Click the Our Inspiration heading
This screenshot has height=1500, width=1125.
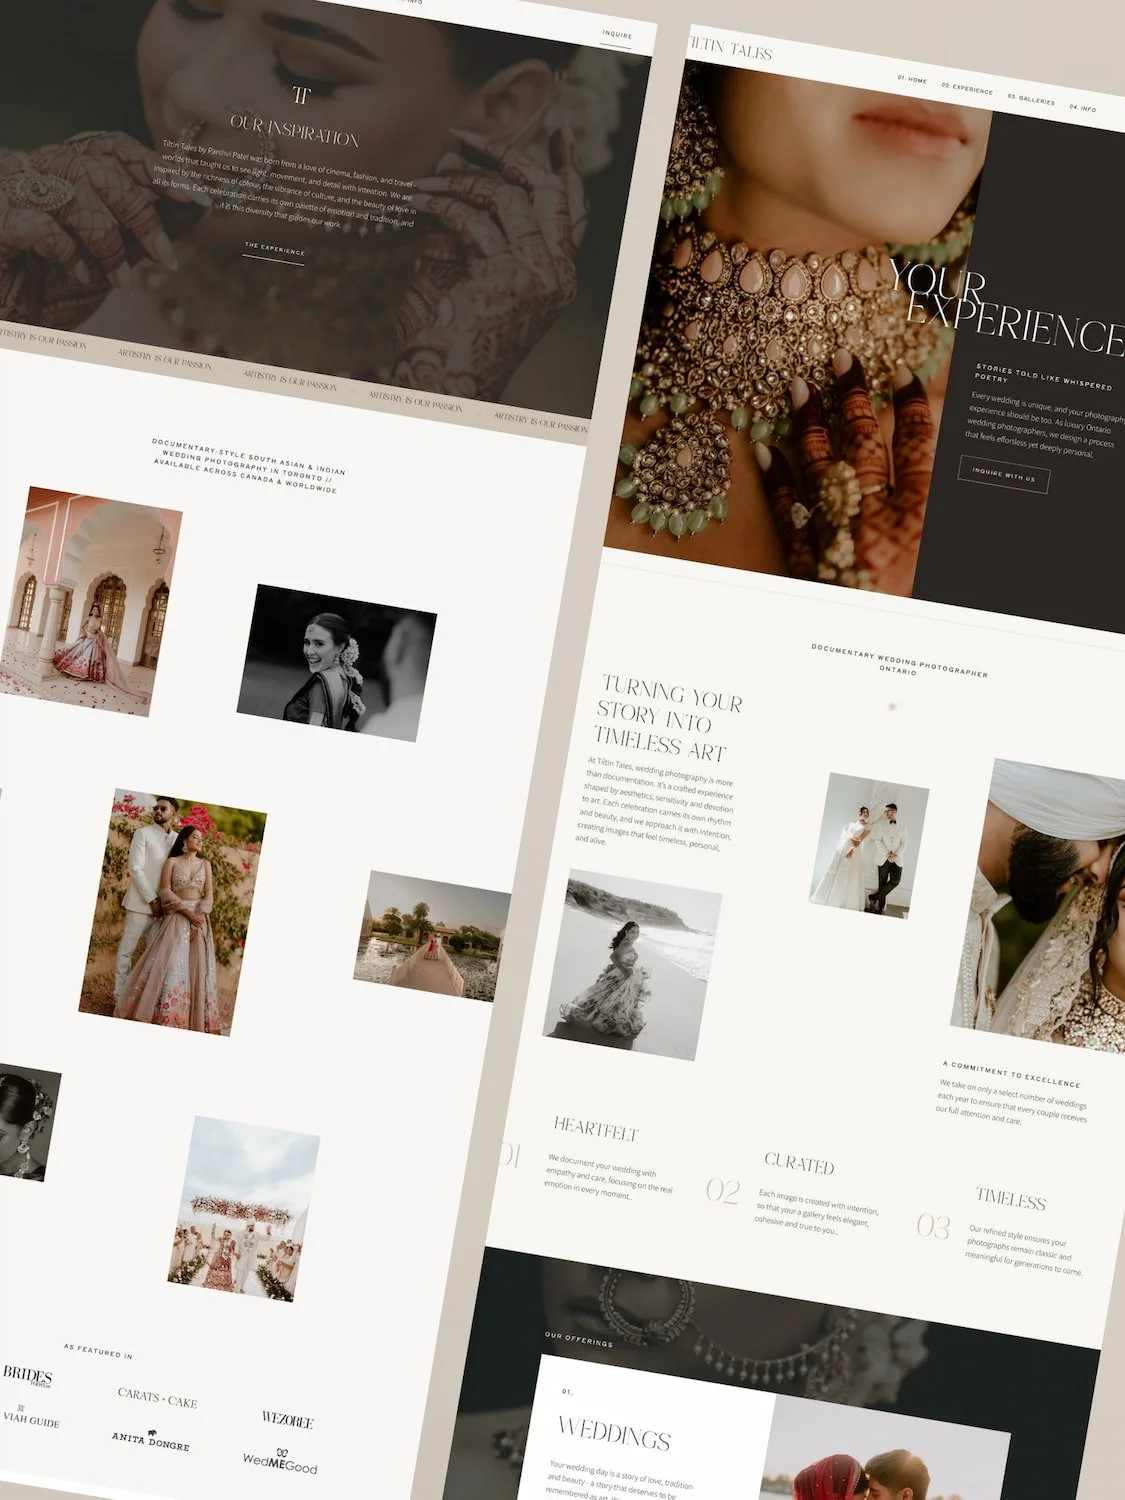click(294, 131)
